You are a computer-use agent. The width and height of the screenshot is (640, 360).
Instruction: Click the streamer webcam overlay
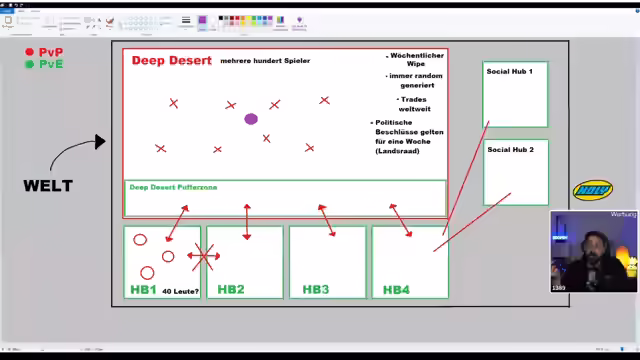point(593,251)
